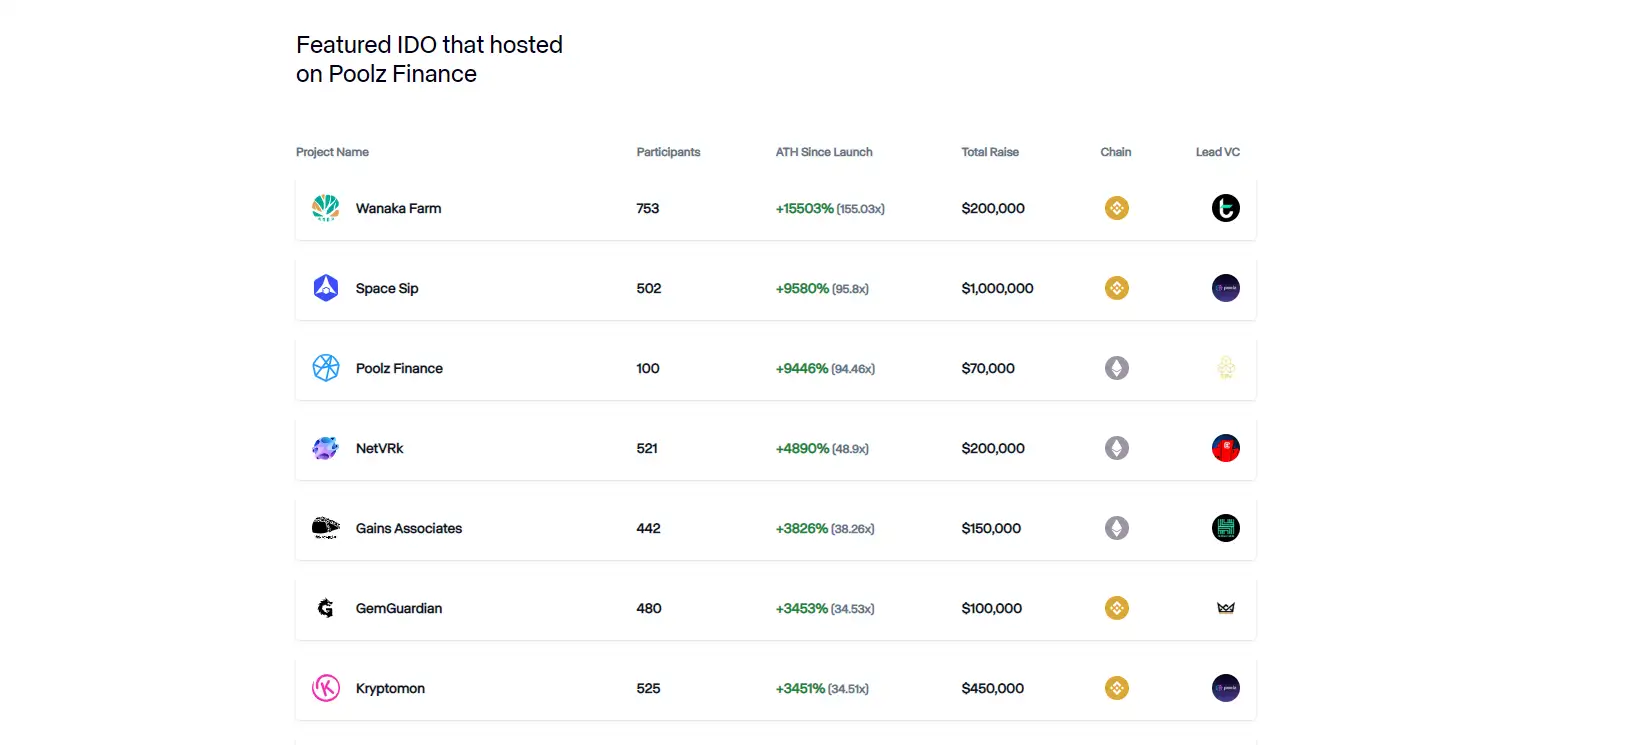Viewport: 1625px width, 745px height.
Task: Click the Total Raise column header
Action: [x=990, y=152]
